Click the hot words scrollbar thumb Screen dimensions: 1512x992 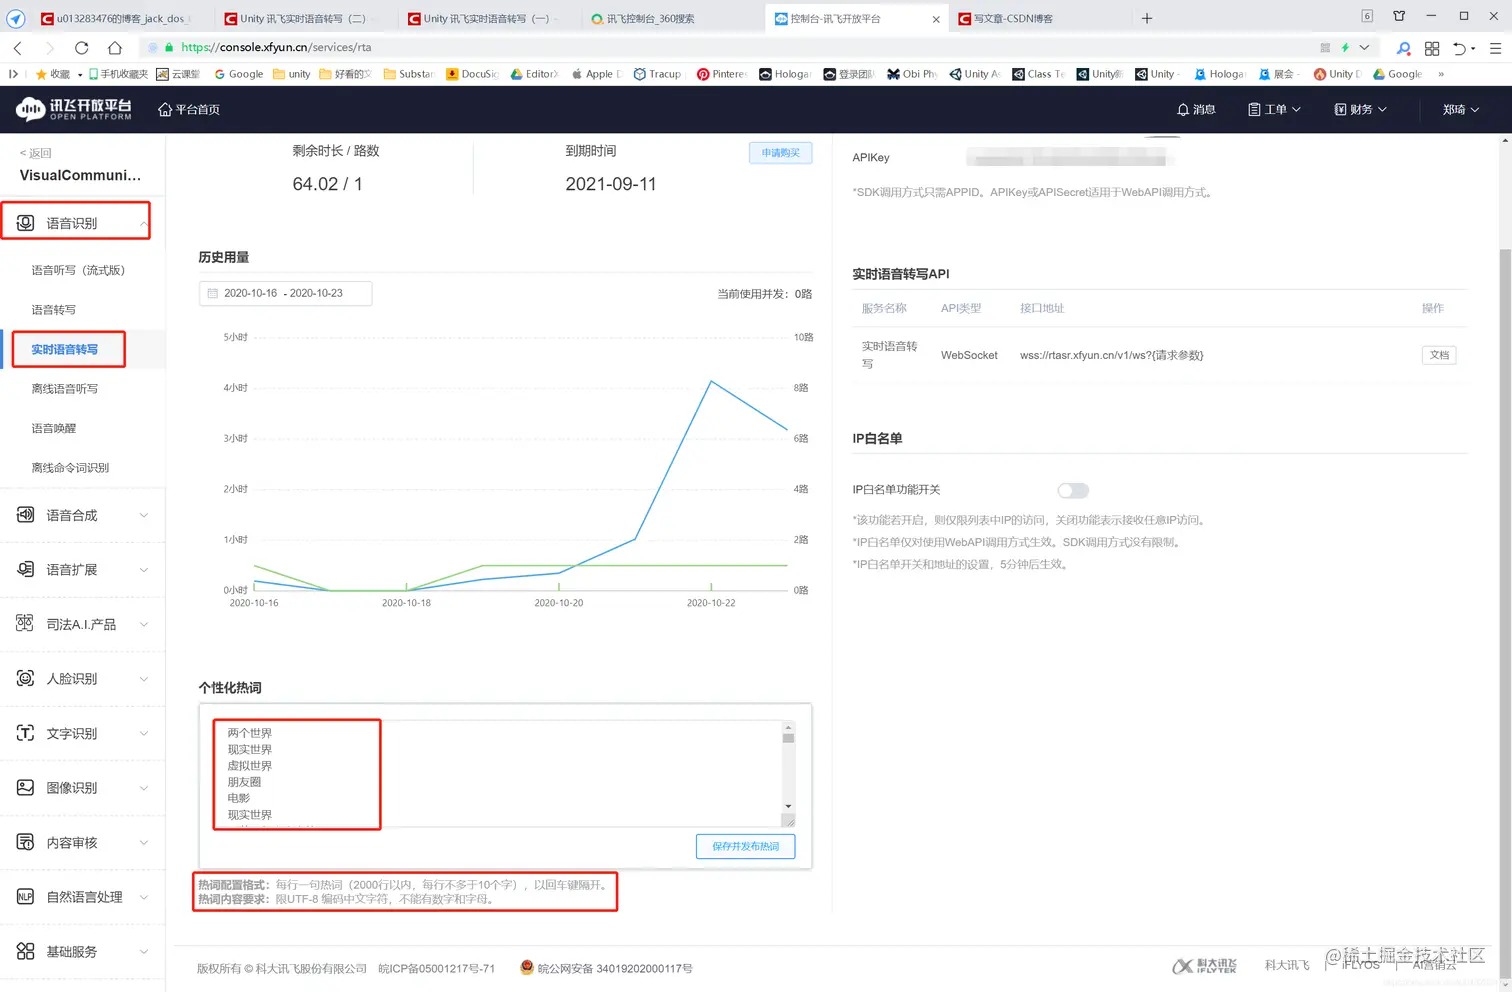click(x=788, y=738)
